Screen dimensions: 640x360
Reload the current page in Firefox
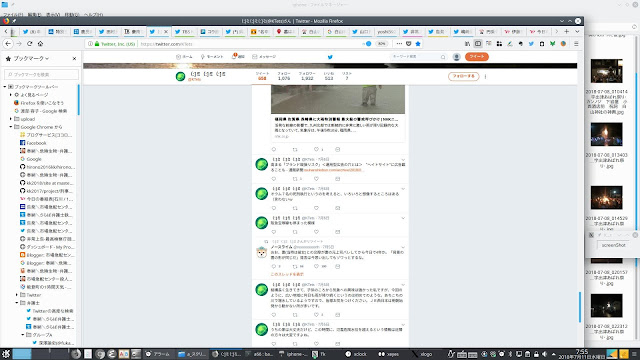tap(29, 44)
